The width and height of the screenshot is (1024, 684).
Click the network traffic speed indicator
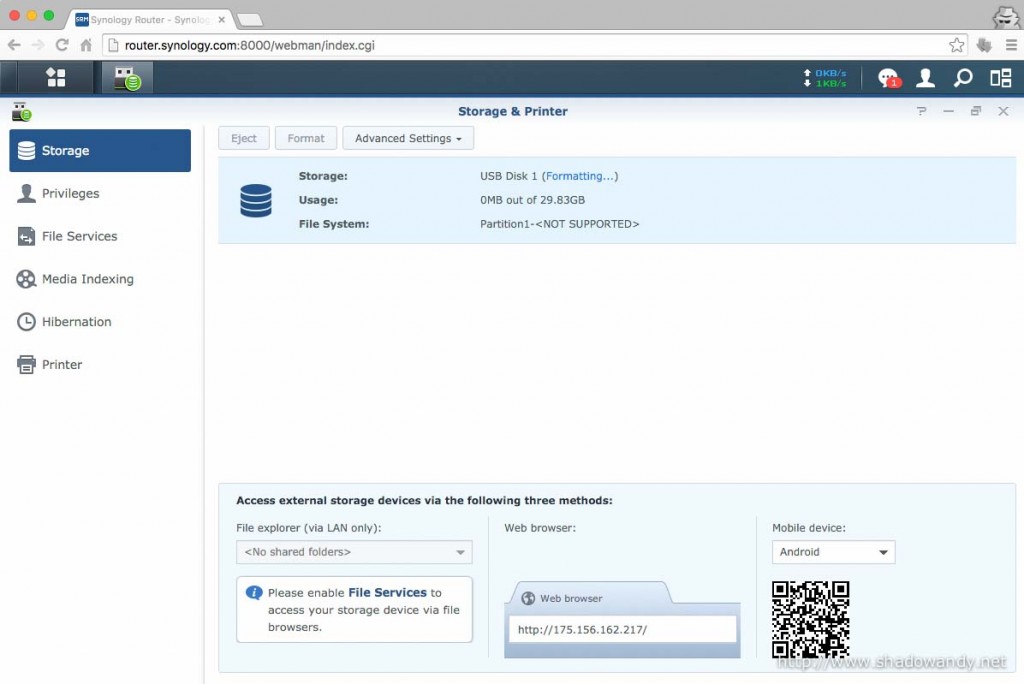click(826, 77)
